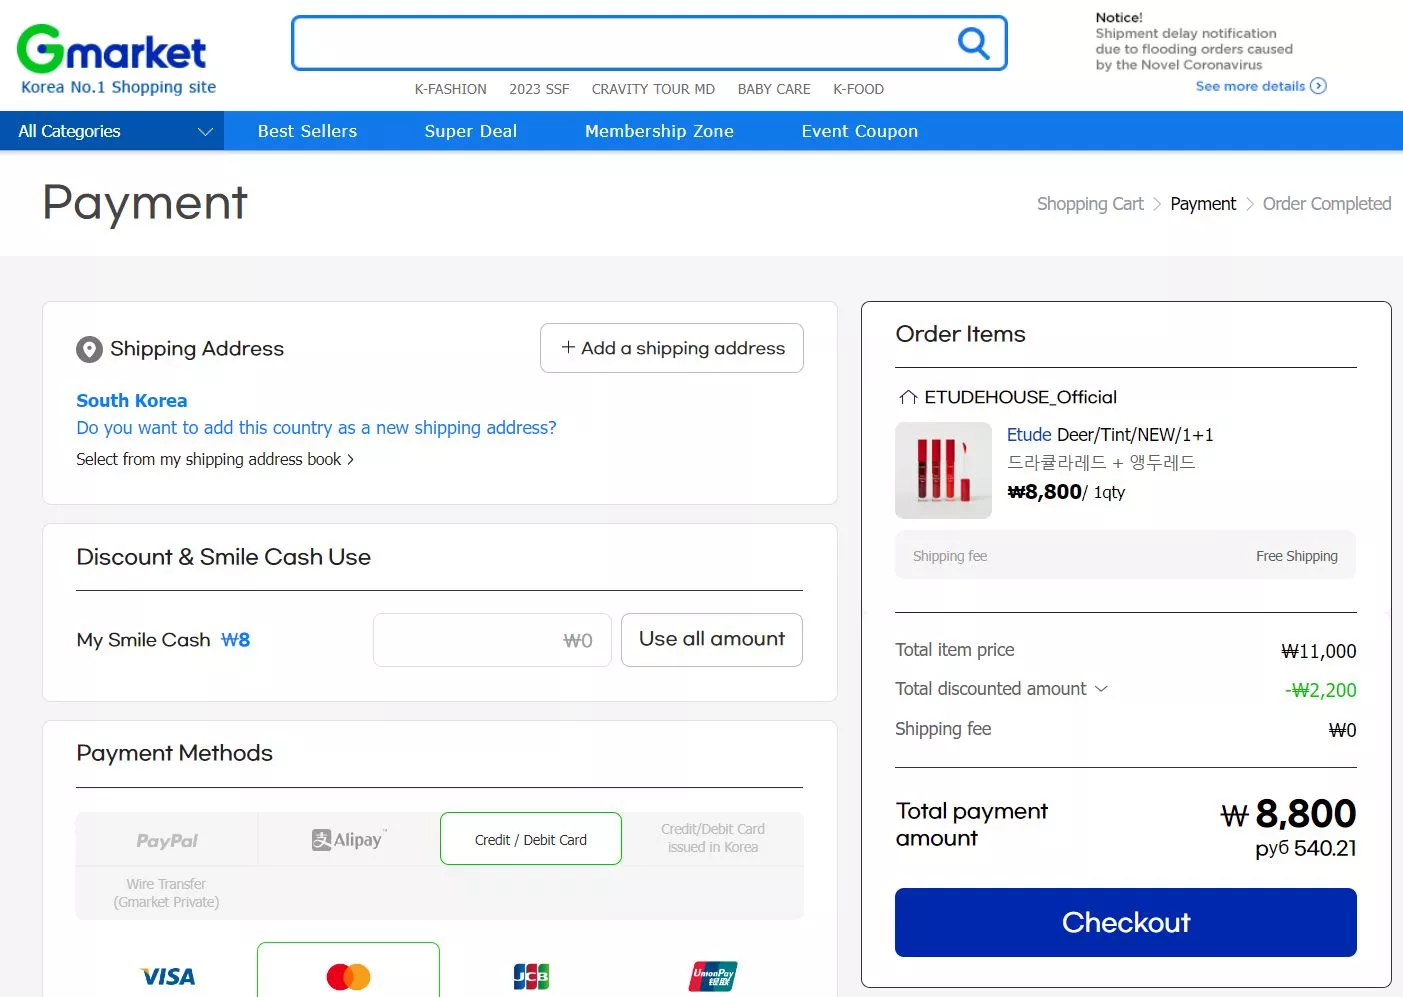
Task: Open the BABY CARE keyword link
Action: pyautogui.click(x=774, y=89)
